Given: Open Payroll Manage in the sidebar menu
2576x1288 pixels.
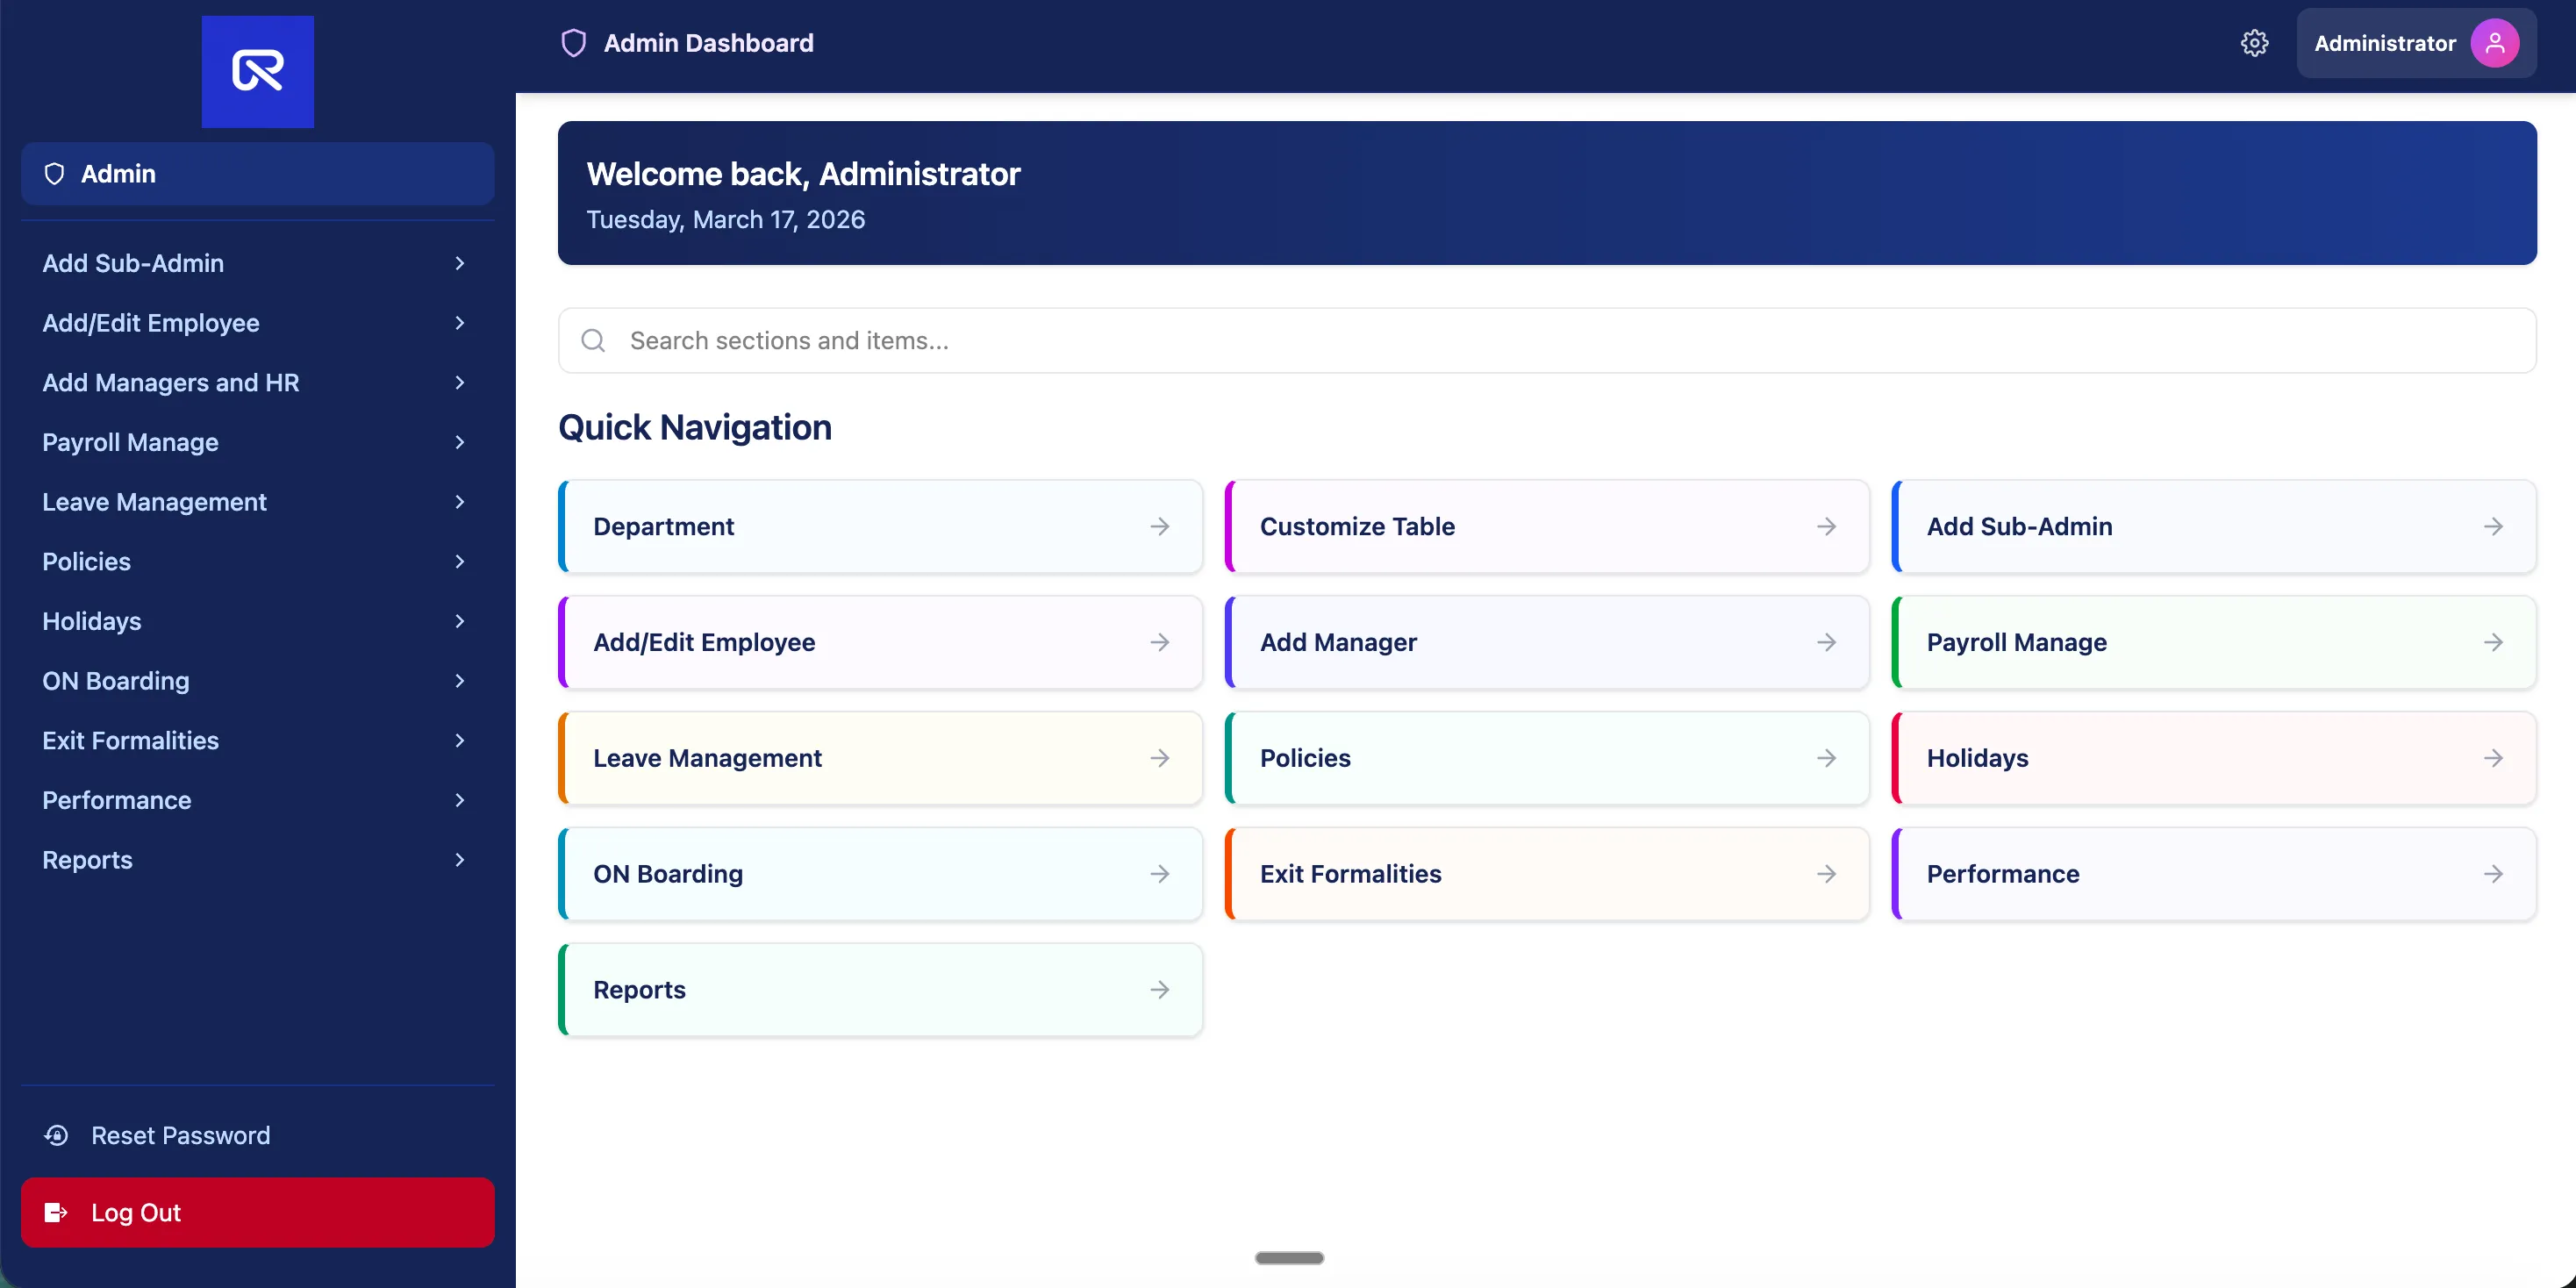Looking at the screenshot, I should click(257, 442).
